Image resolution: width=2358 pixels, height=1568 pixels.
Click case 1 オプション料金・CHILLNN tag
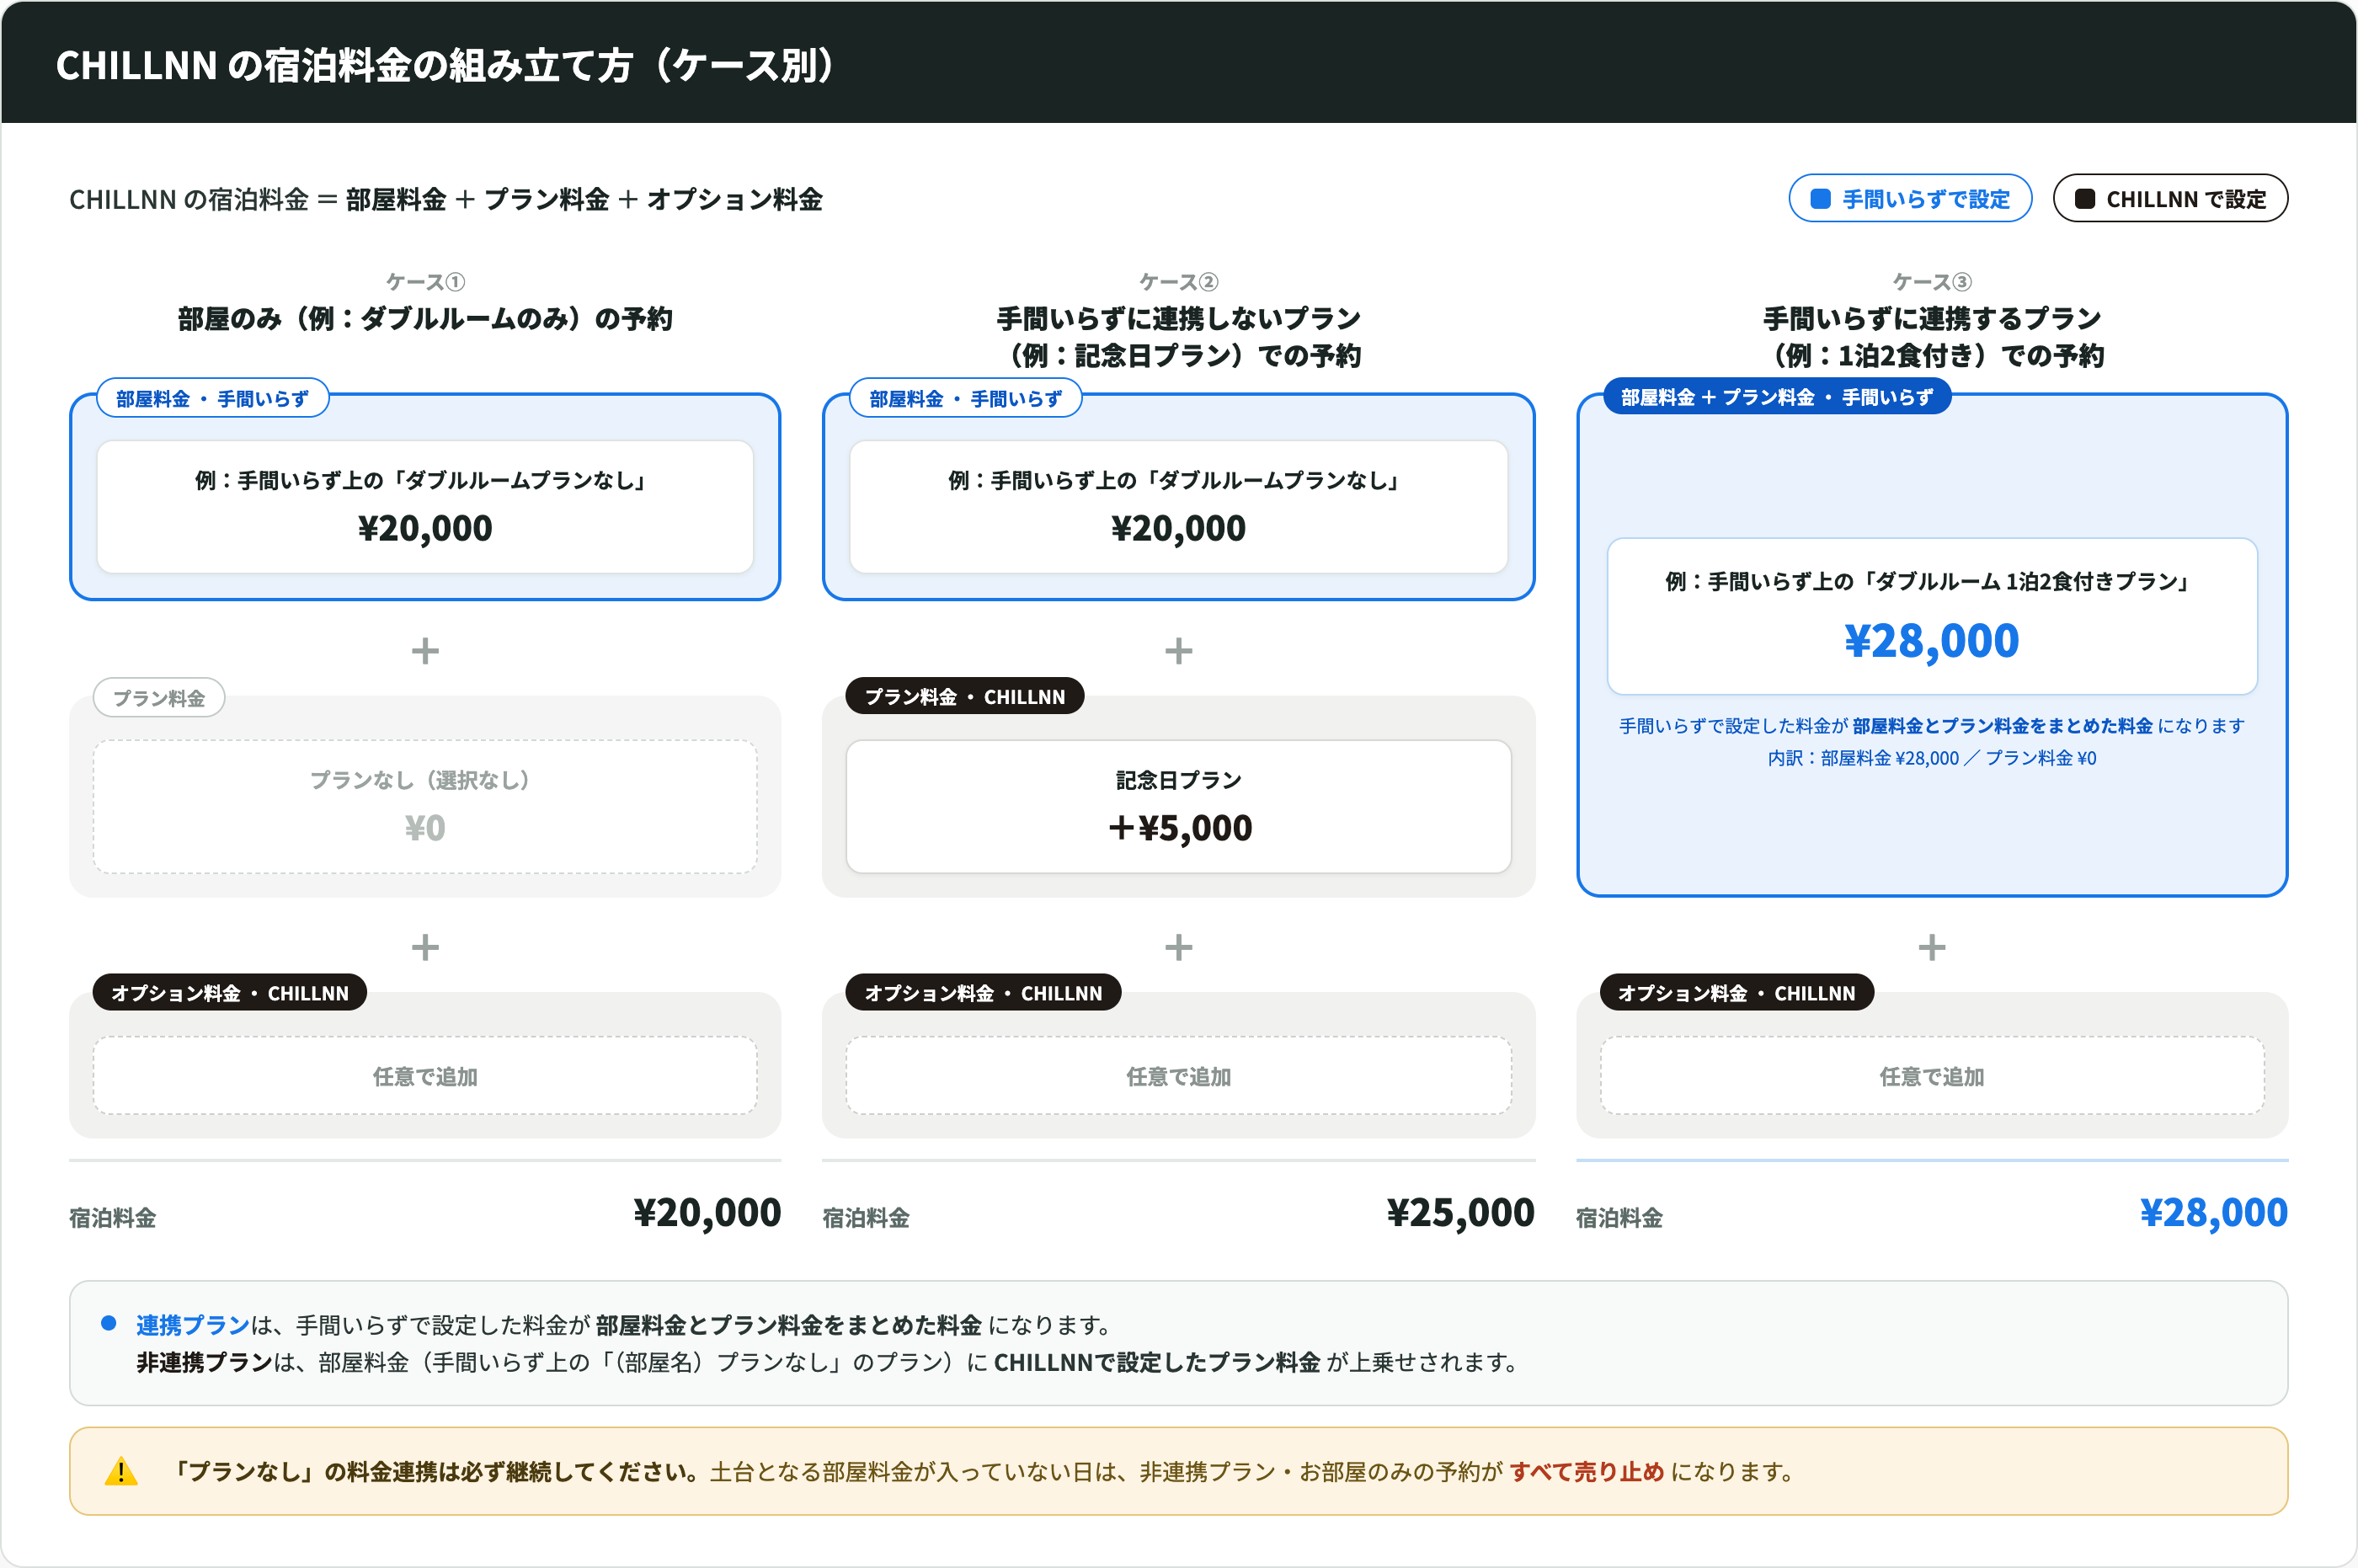[229, 992]
